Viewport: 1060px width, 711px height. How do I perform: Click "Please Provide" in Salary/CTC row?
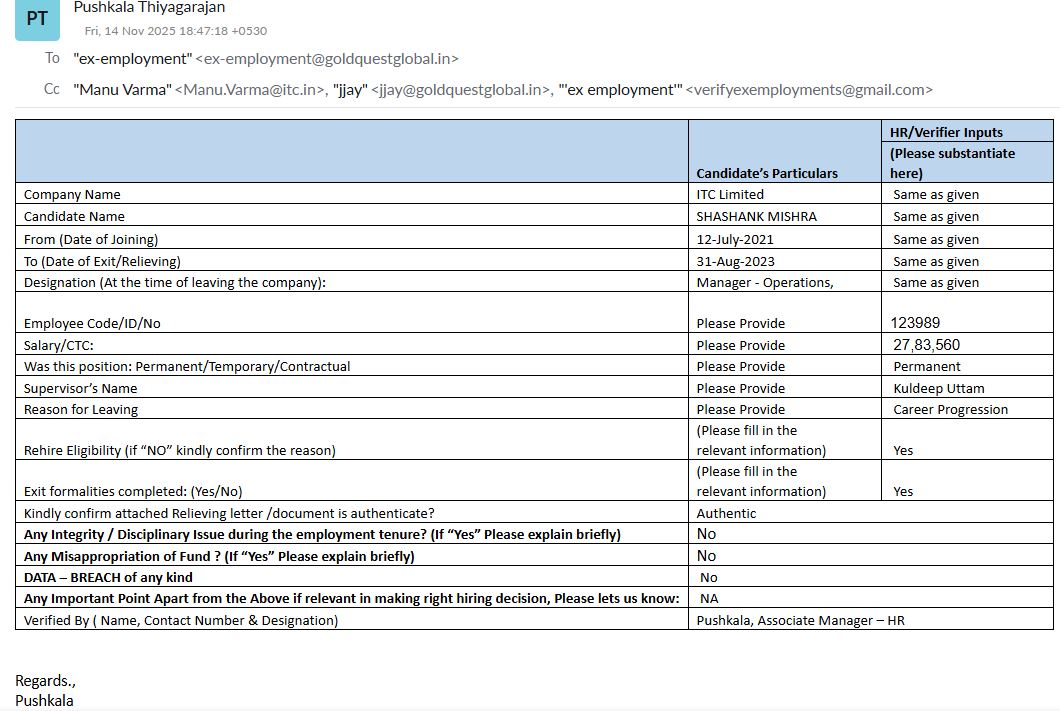pos(741,345)
